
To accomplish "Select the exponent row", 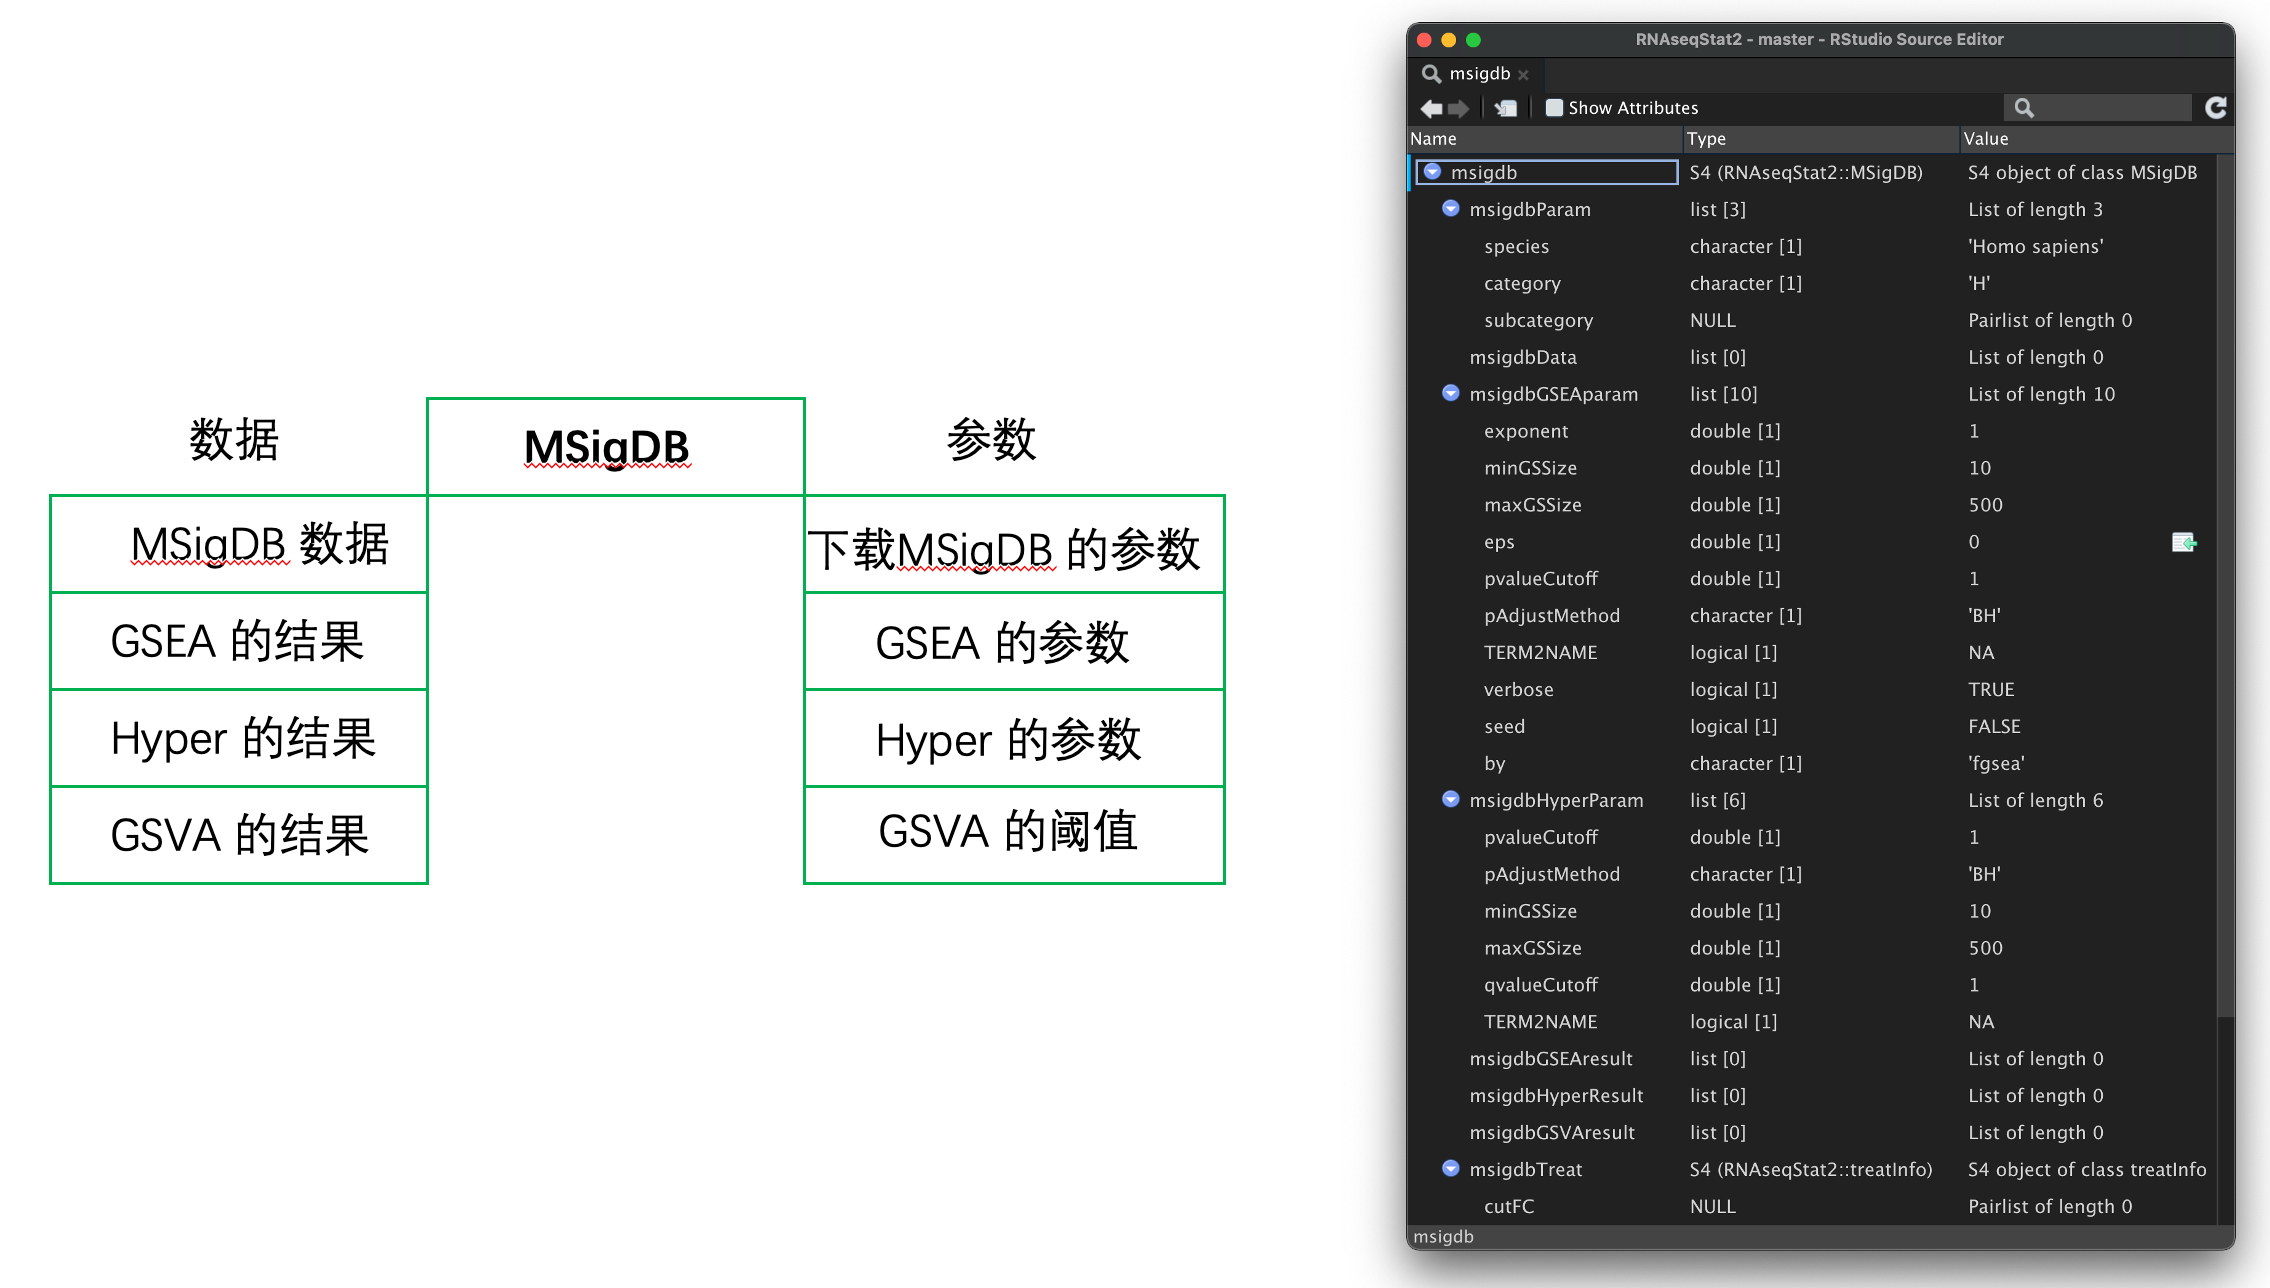I will click(1812, 431).
